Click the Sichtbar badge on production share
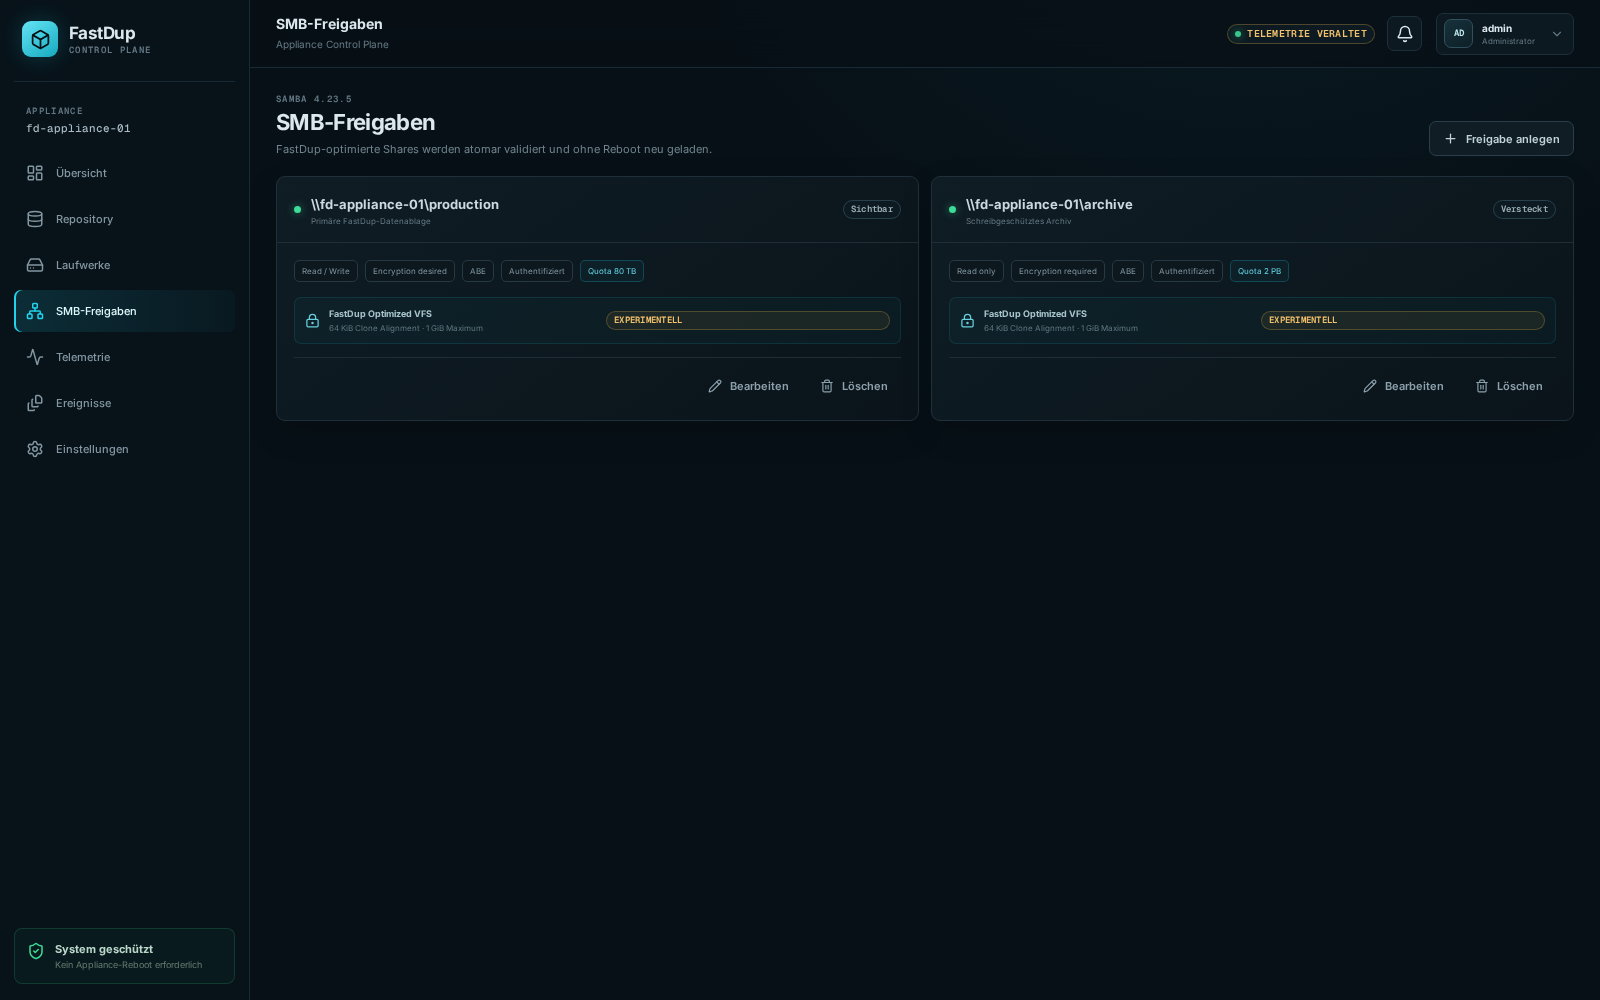This screenshot has width=1600, height=1000. pyautogui.click(x=872, y=209)
